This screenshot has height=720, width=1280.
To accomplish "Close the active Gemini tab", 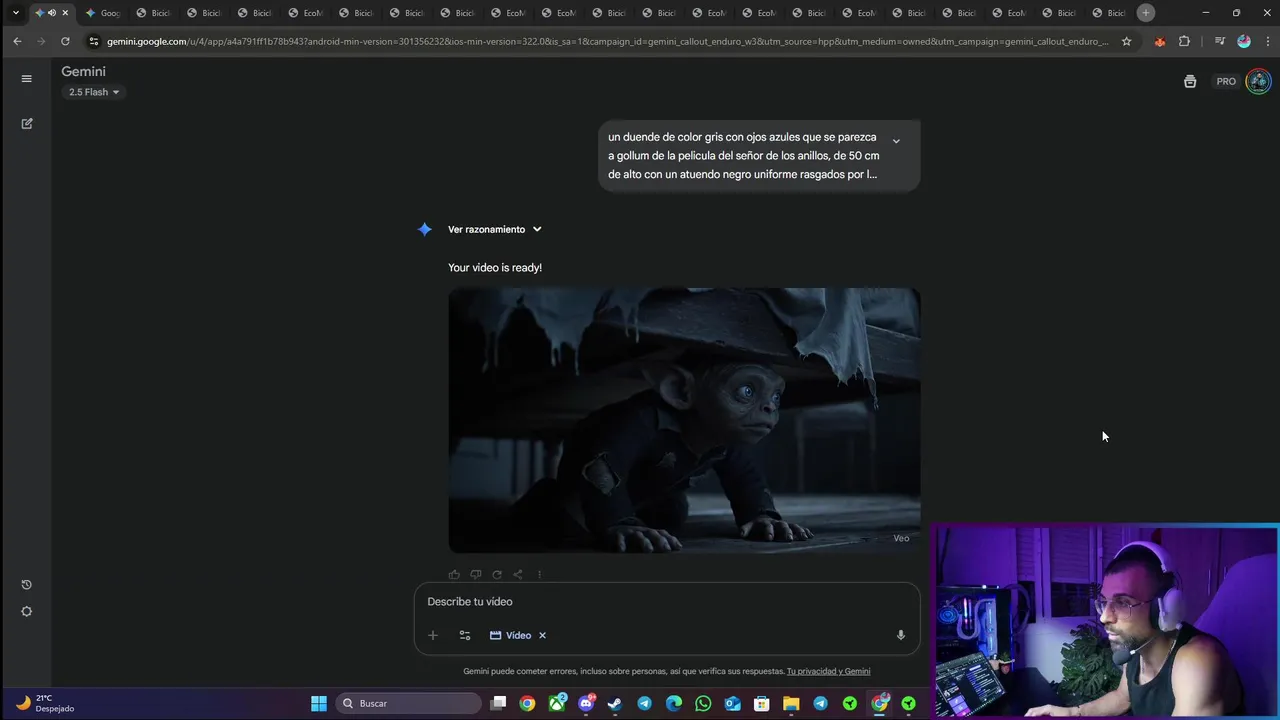I will tap(66, 13).
